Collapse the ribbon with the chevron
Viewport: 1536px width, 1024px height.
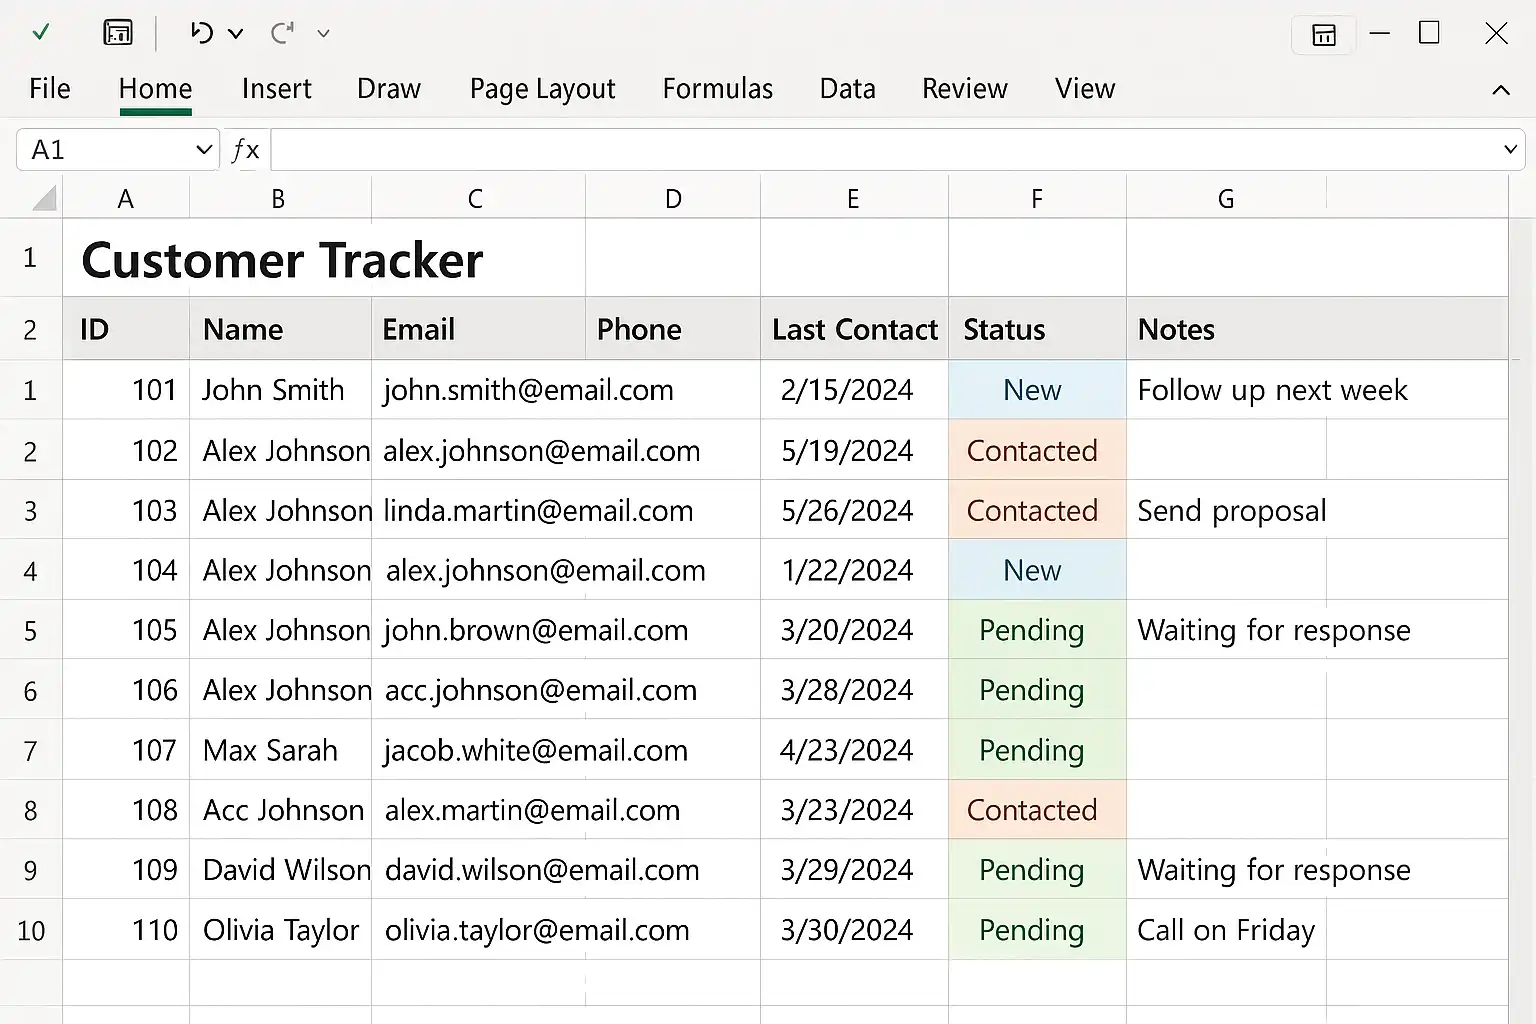tap(1500, 90)
